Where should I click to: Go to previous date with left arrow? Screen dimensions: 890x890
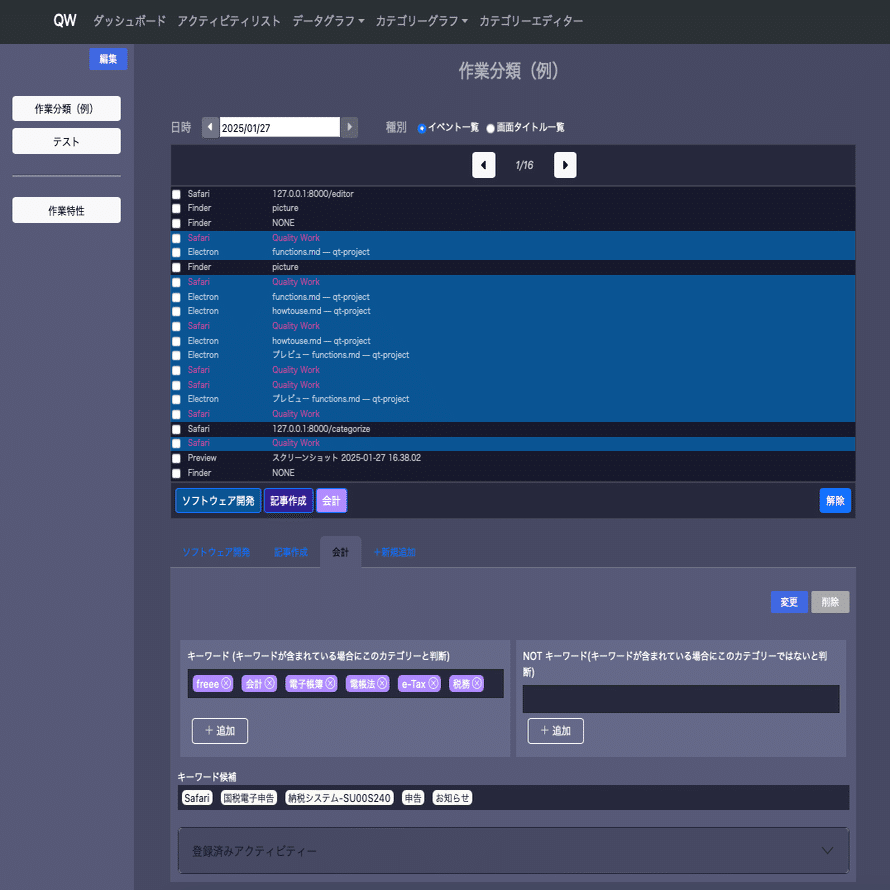tap(210, 127)
